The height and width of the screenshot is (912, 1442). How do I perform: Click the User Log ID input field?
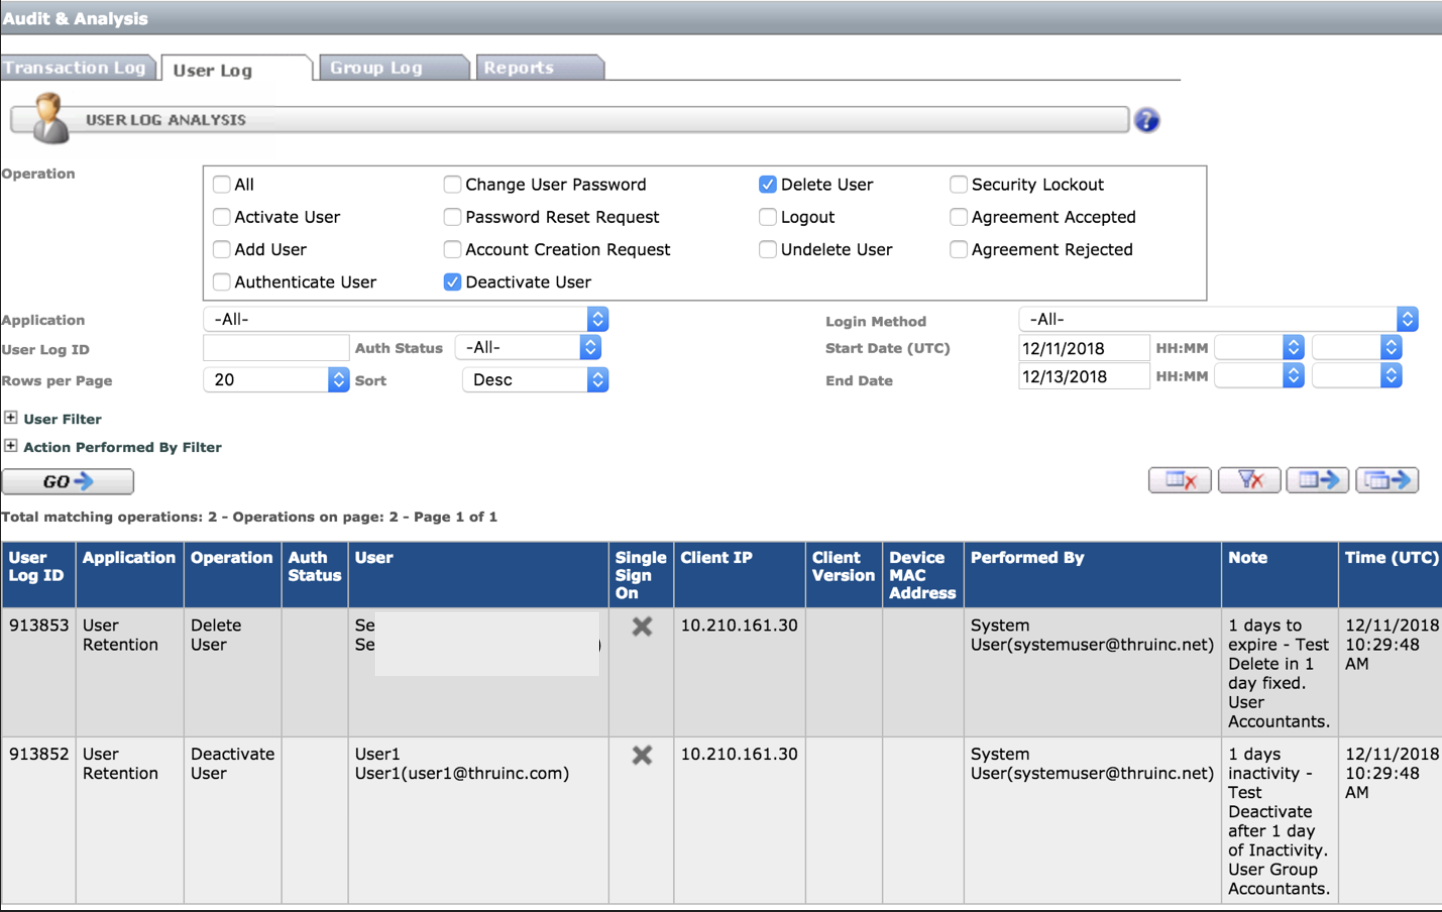click(x=276, y=348)
